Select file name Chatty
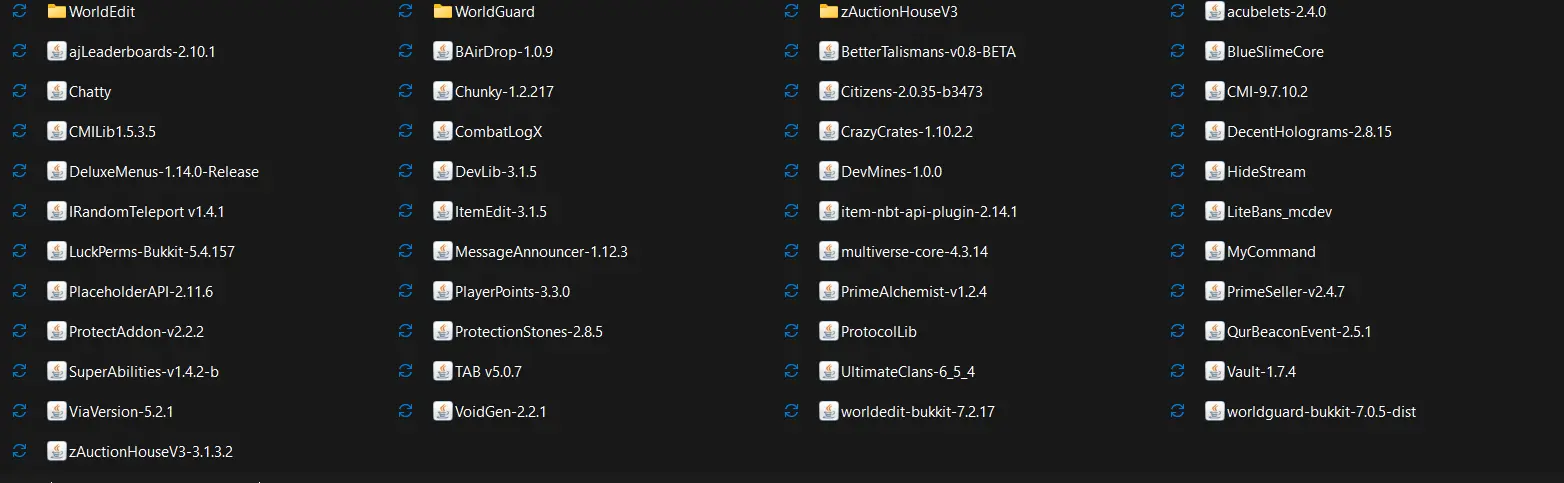 90,92
